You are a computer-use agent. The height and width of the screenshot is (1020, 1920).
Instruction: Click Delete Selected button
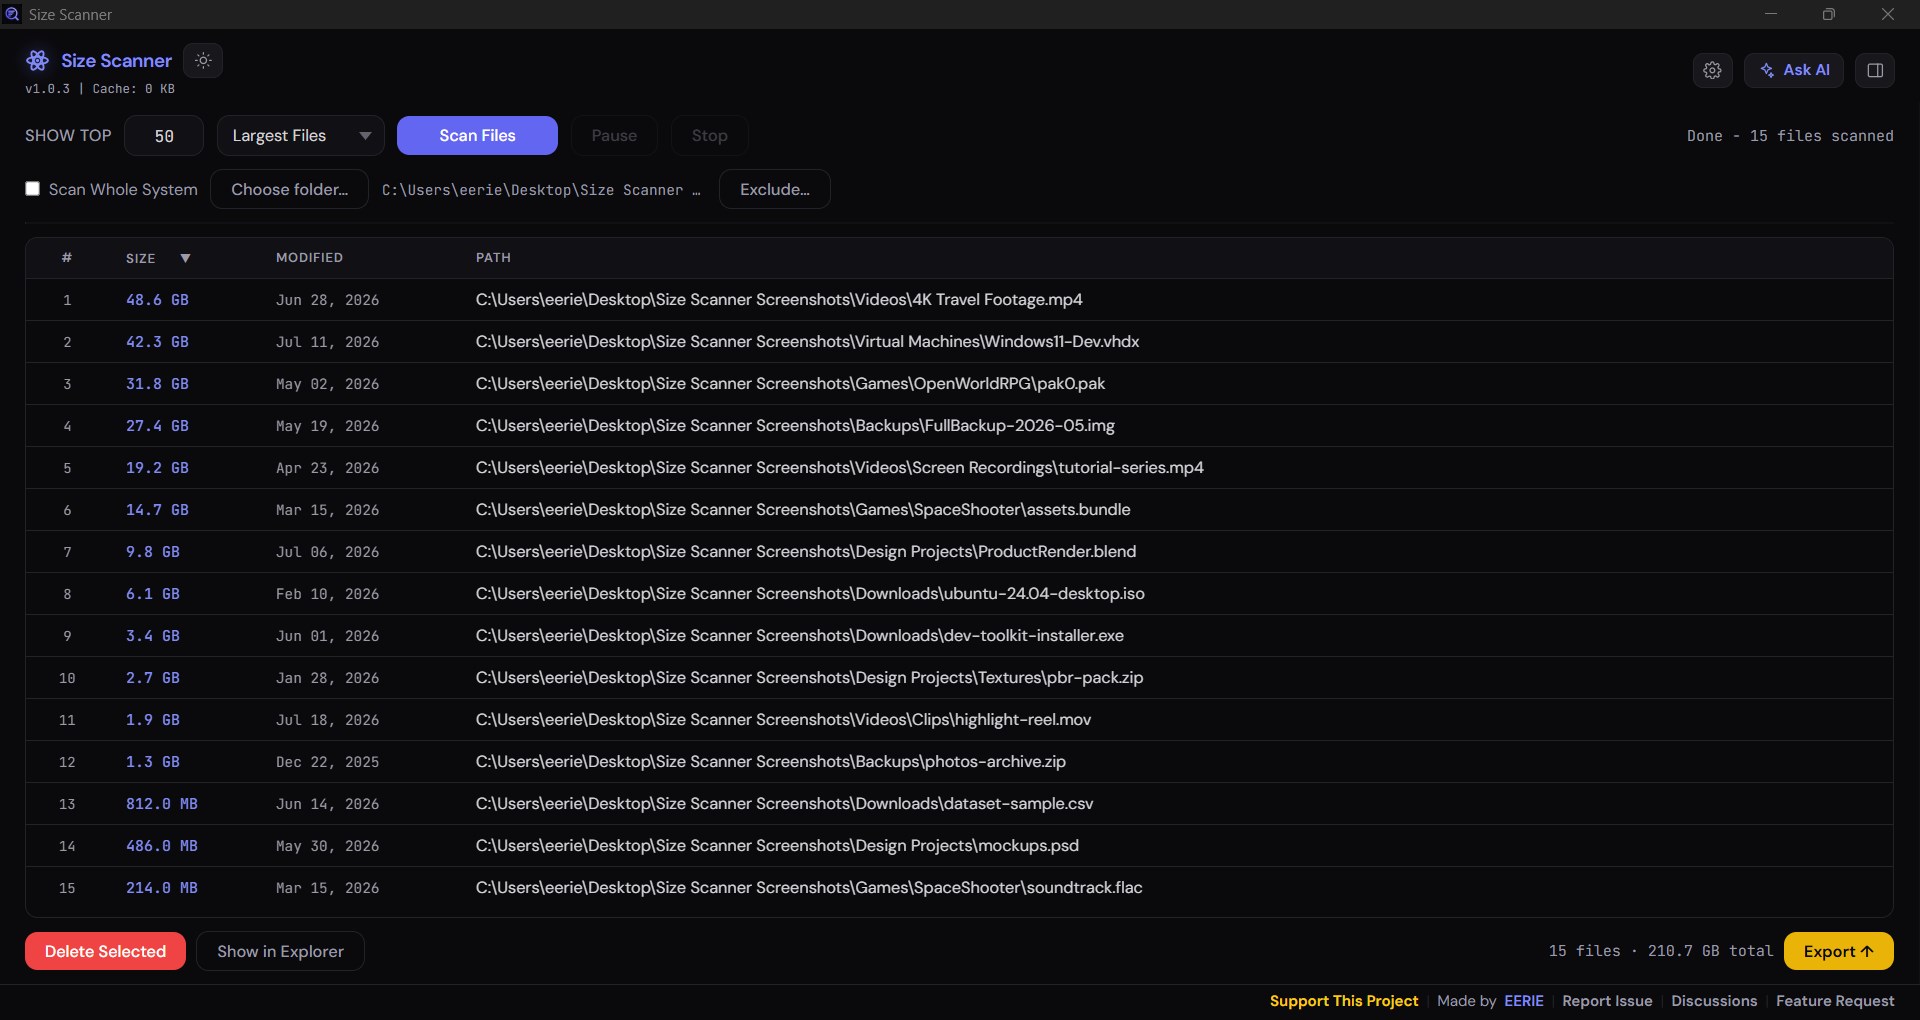105,951
